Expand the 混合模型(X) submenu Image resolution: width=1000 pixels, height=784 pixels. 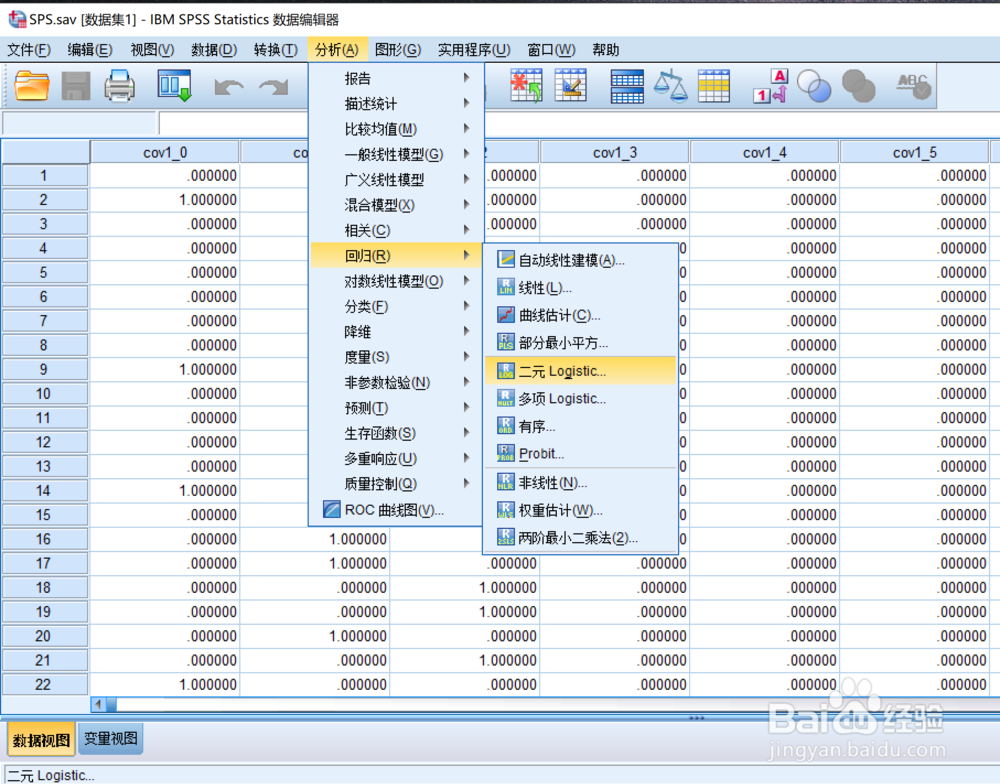tap(396, 205)
